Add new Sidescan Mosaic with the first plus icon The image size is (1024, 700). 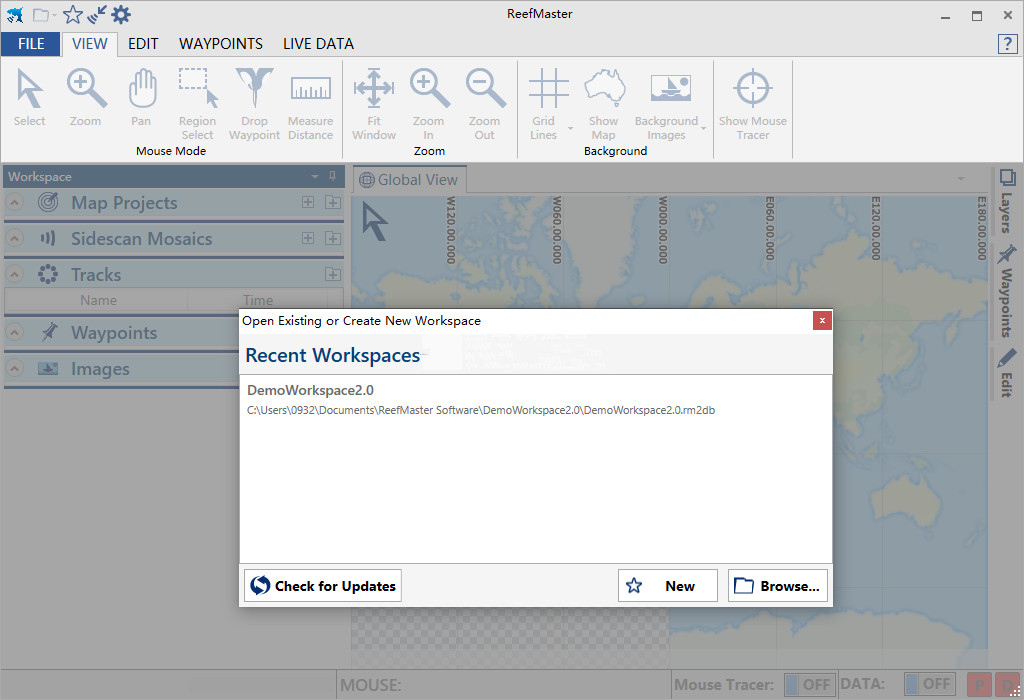click(308, 238)
